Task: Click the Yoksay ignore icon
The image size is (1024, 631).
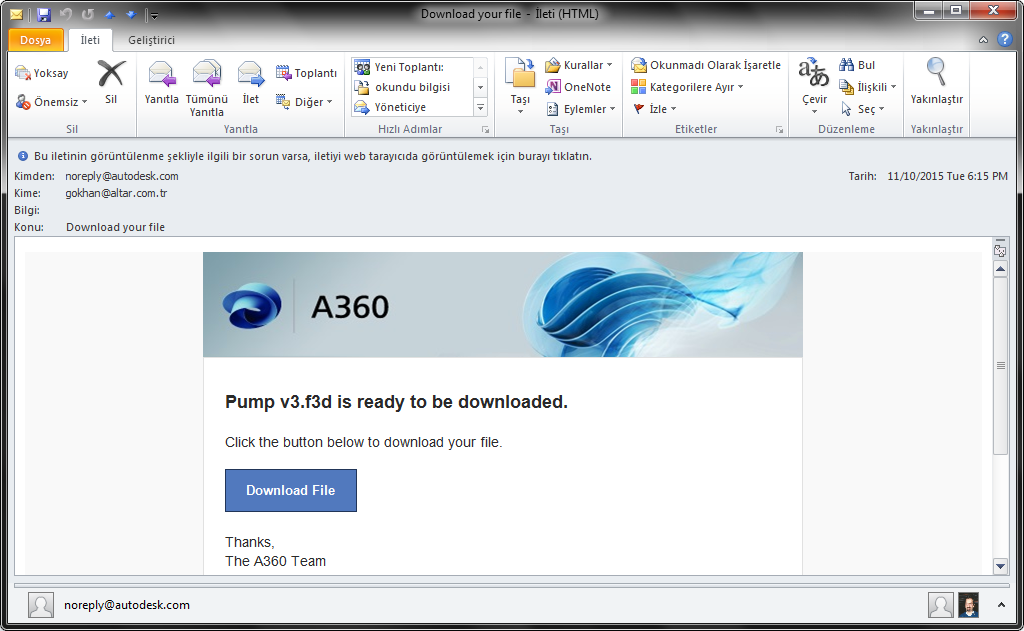Action: pos(23,73)
